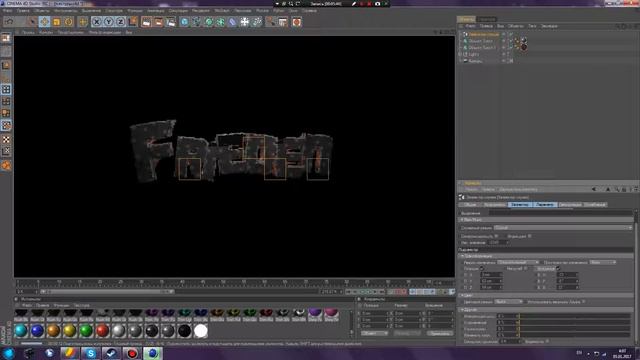
Task: Click orange material tag on second object row
Action: (x=517, y=41)
